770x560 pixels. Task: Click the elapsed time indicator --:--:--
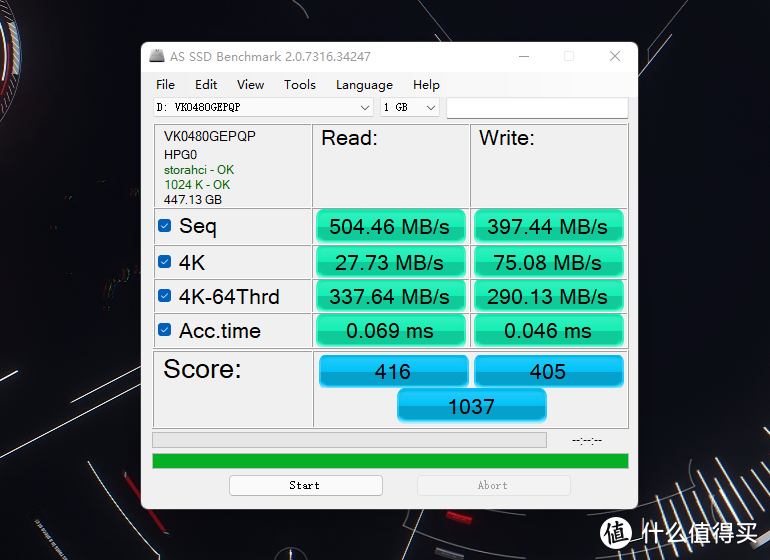point(587,440)
